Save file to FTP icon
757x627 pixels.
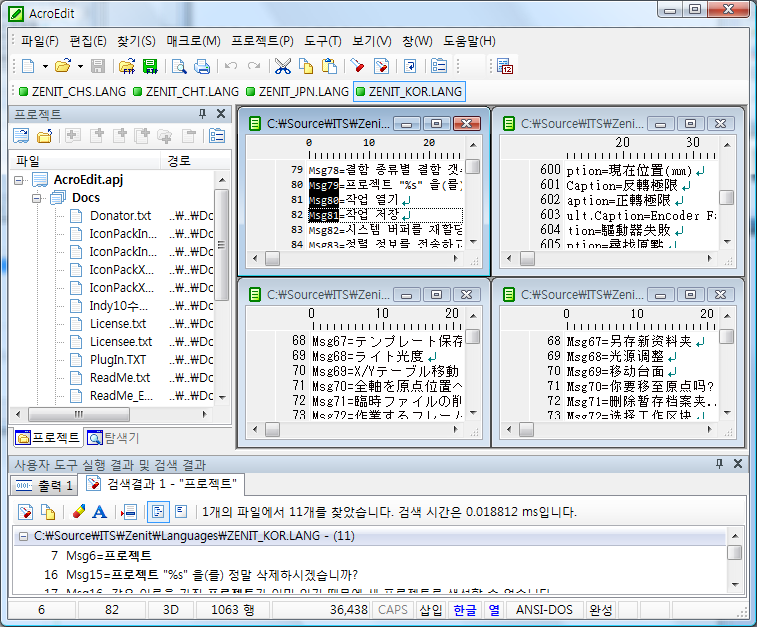(150, 66)
